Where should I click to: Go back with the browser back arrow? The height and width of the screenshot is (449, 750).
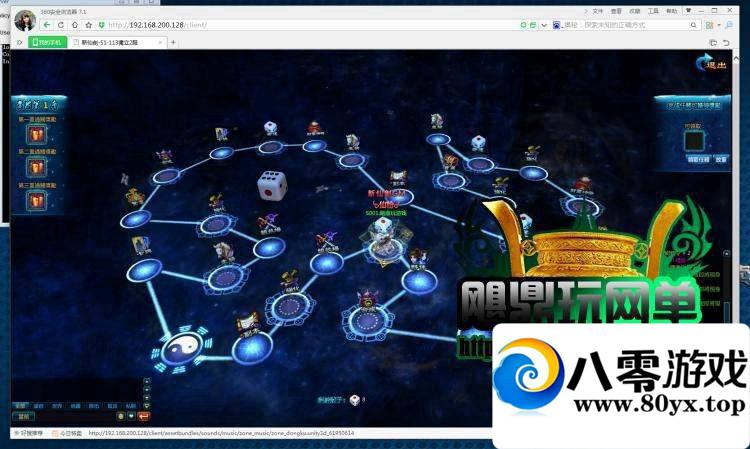point(47,25)
